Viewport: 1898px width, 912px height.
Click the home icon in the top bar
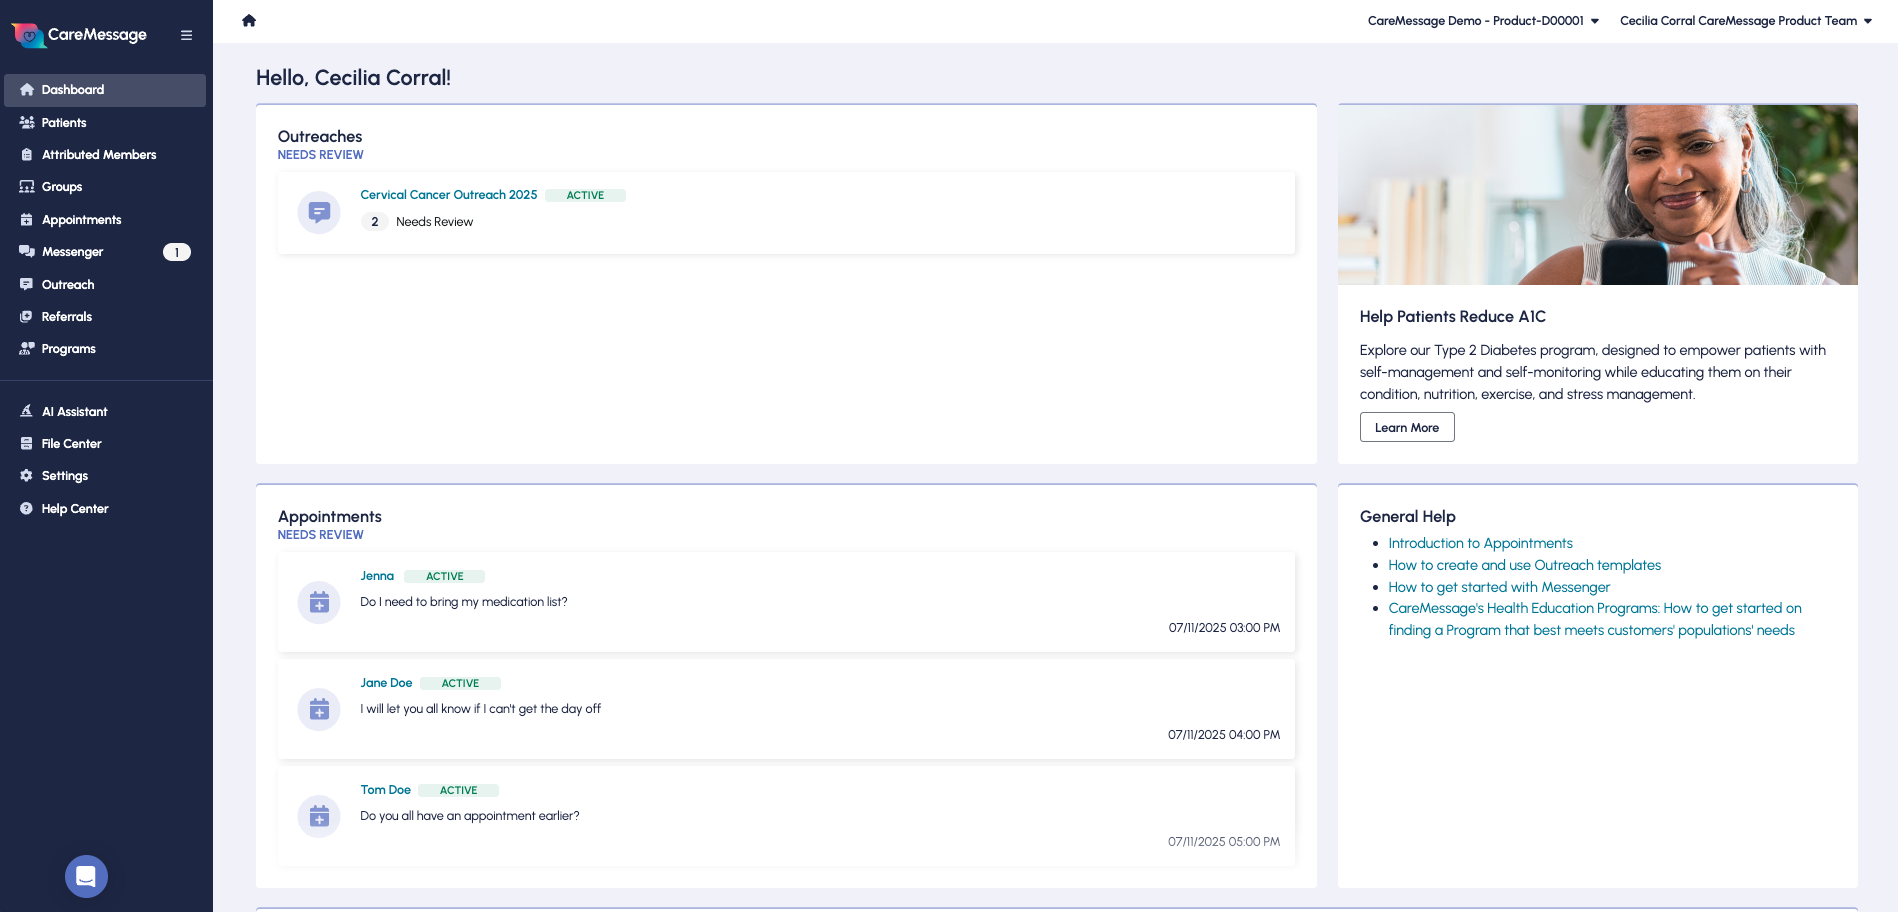coord(248,20)
